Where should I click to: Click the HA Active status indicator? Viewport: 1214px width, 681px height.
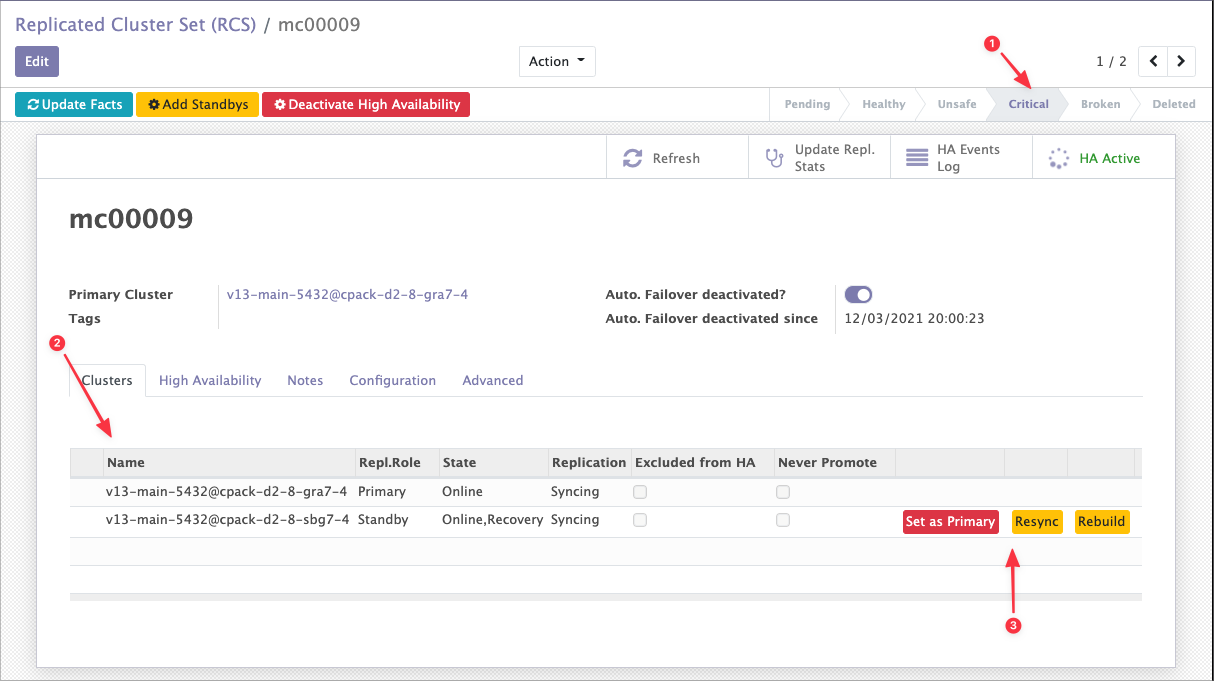(1097, 158)
